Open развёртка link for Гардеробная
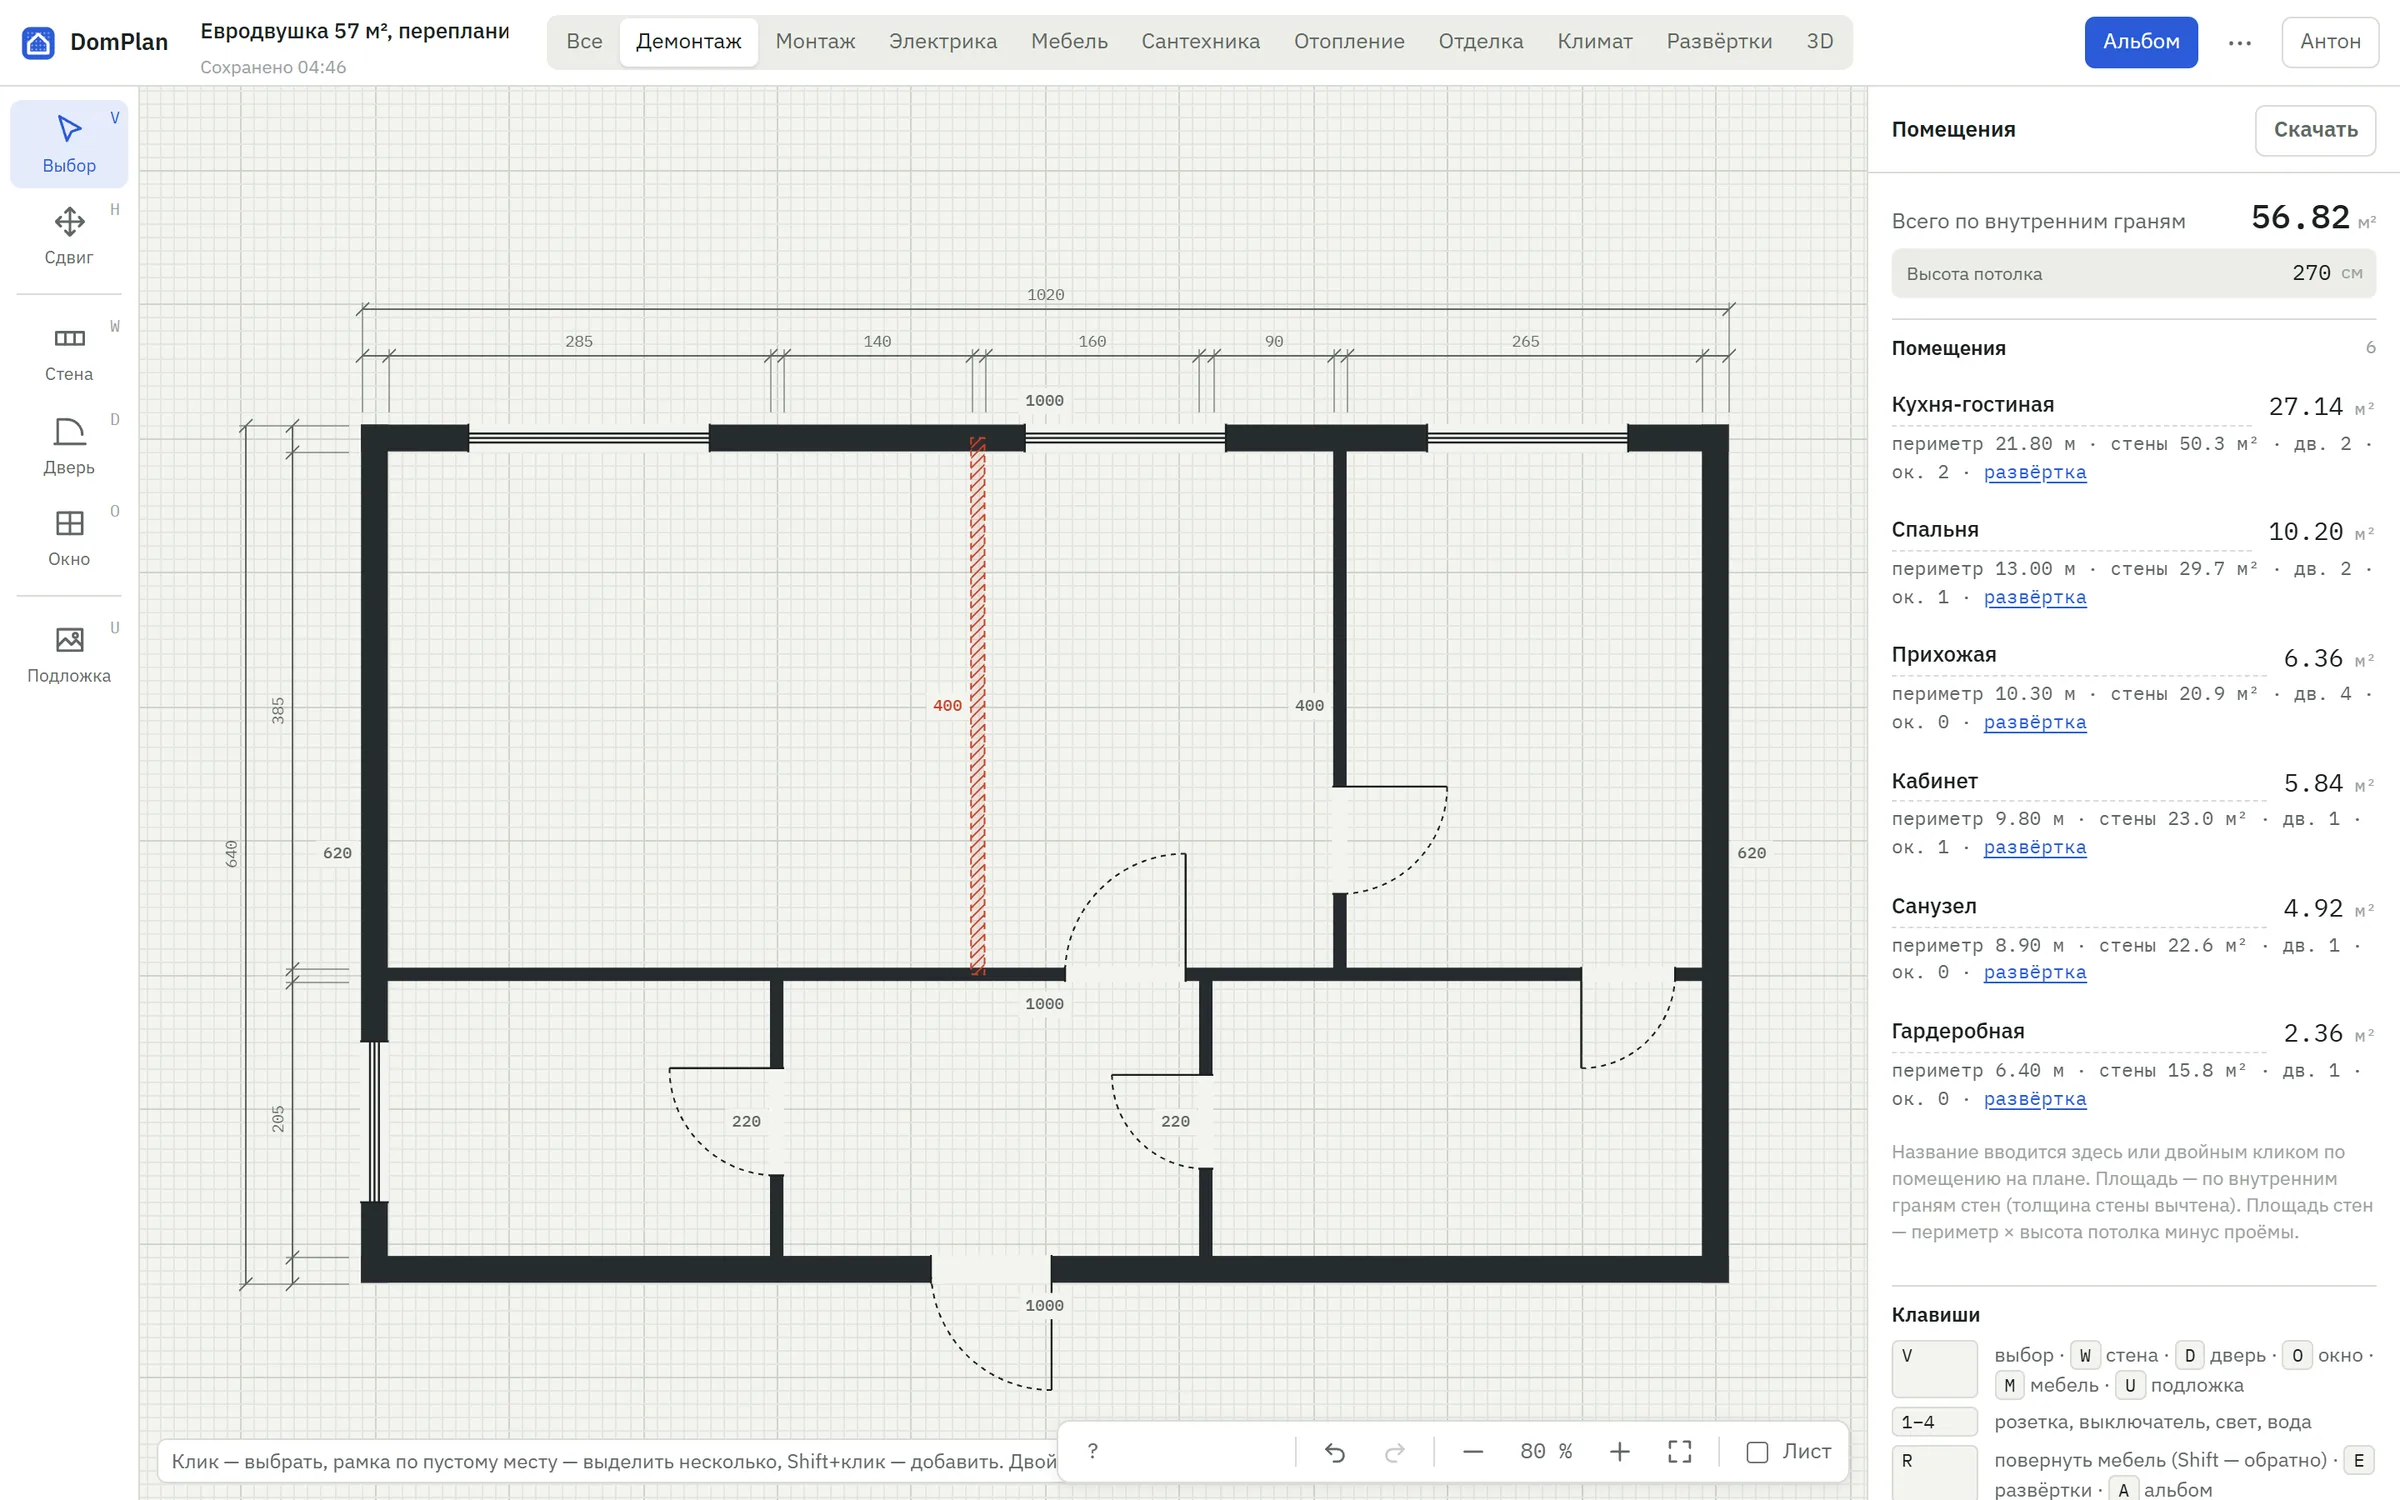 click(x=2035, y=1098)
